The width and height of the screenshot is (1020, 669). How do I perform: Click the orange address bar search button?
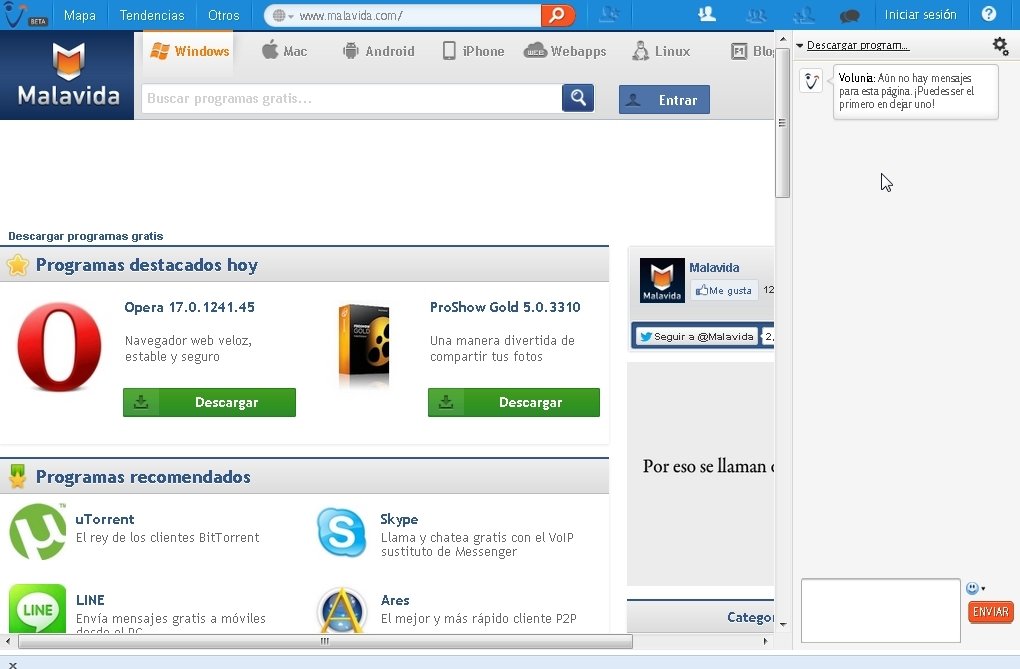tap(557, 16)
